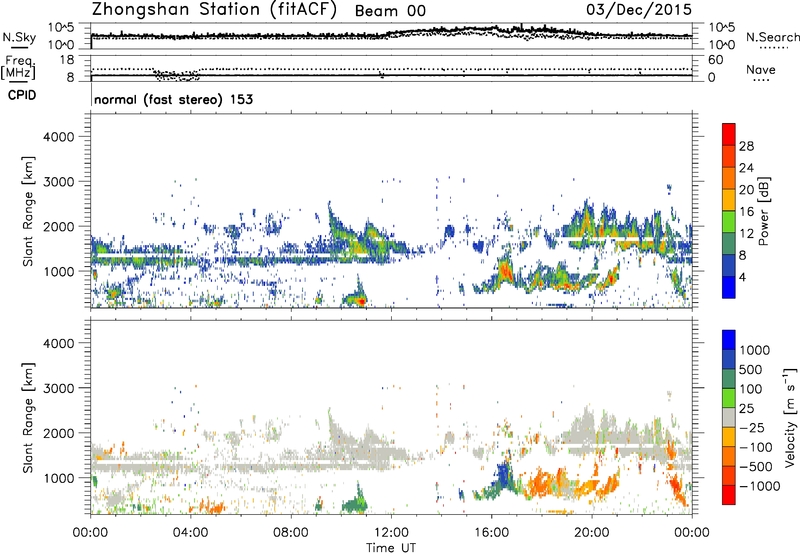800x554 pixels.
Task: Click the "2000" range tick on velocity panel
Action: (58, 433)
